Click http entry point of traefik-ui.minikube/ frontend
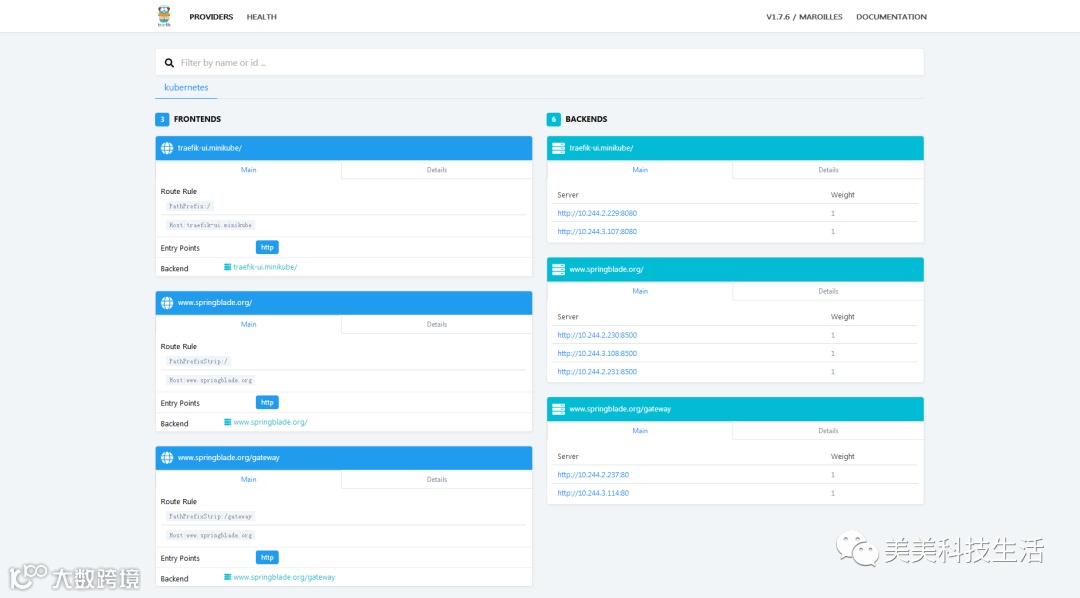Image resolution: width=1080 pixels, height=598 pixels. 267,247
